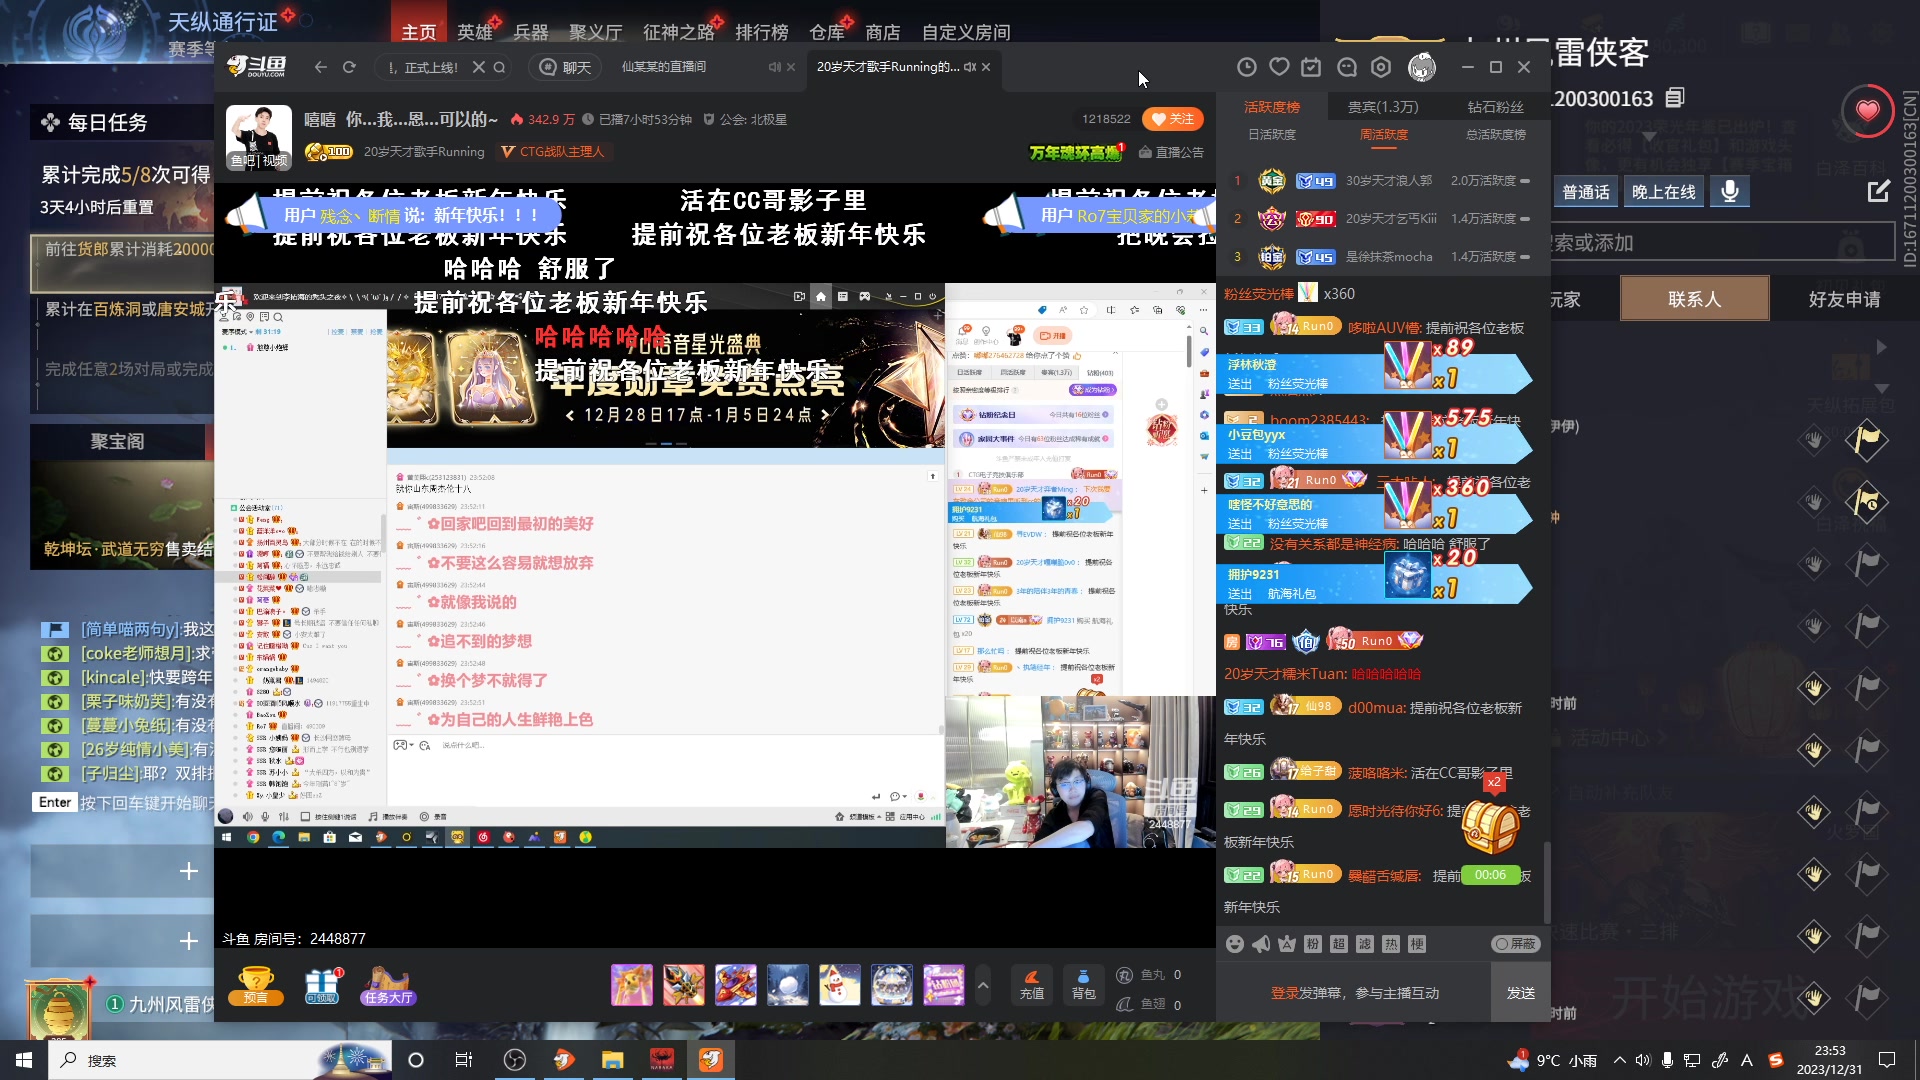
Task: Open 背包 backpack
Action: (1084, 984)
